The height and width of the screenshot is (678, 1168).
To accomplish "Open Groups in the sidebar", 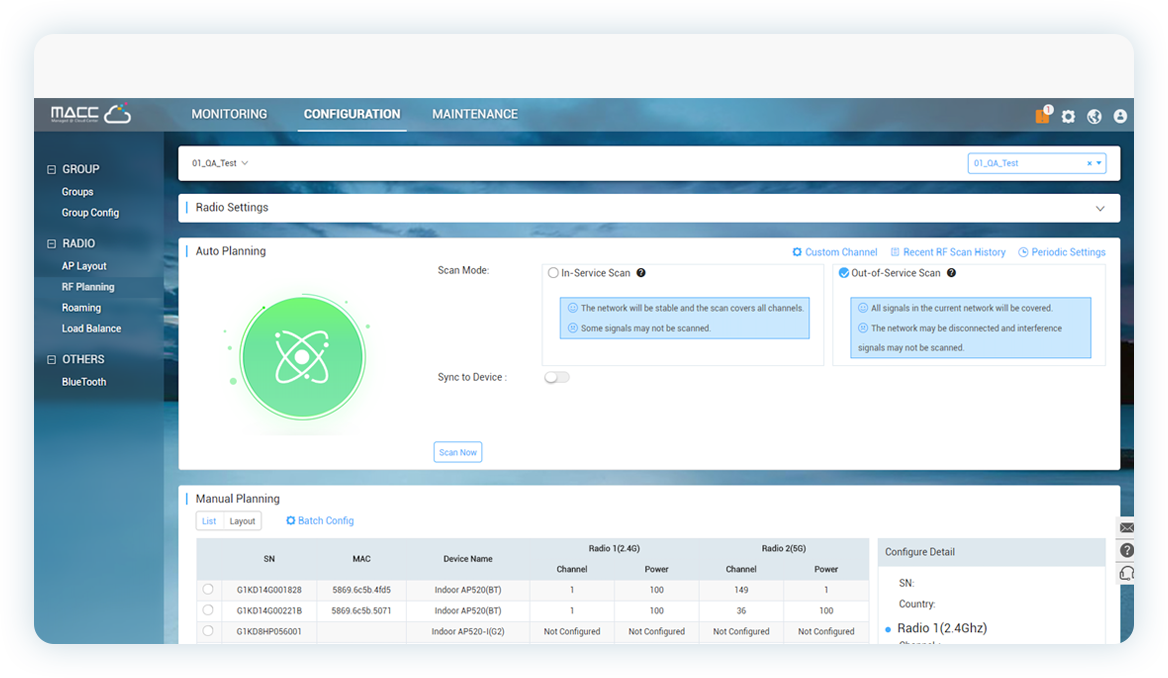I will point(77,191).
